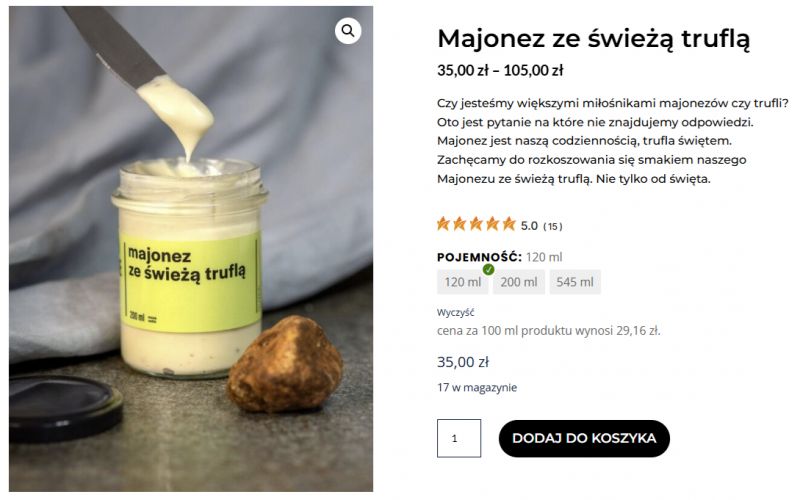
Task: View the mayonnaise jar product photo
Action: (191, 249)
